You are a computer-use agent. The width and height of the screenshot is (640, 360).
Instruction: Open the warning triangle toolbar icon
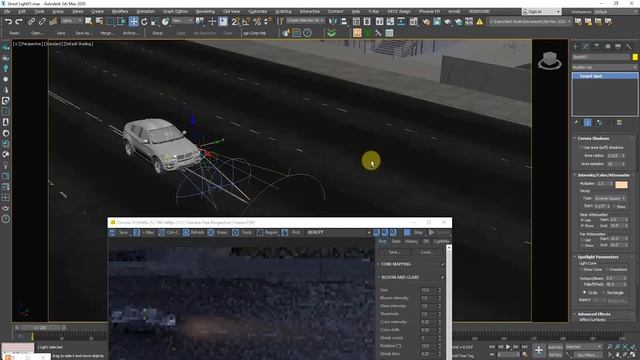(x=480, y=22)
